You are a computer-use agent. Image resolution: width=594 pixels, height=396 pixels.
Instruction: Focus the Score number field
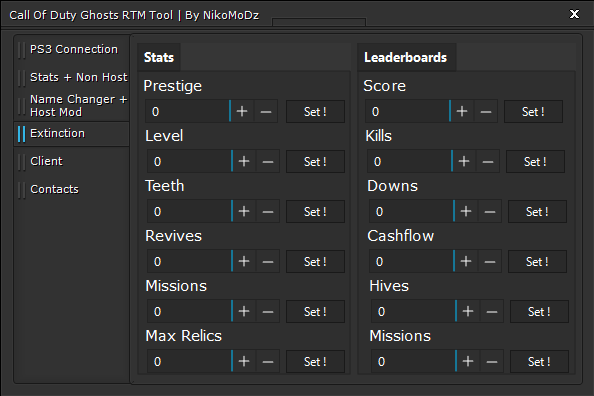(407, 111)
